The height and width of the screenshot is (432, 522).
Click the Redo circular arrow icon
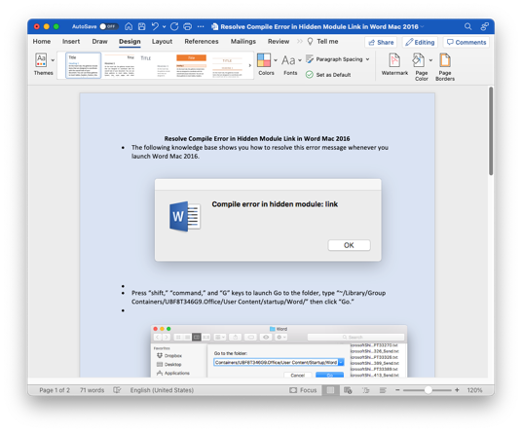(174, 26)
